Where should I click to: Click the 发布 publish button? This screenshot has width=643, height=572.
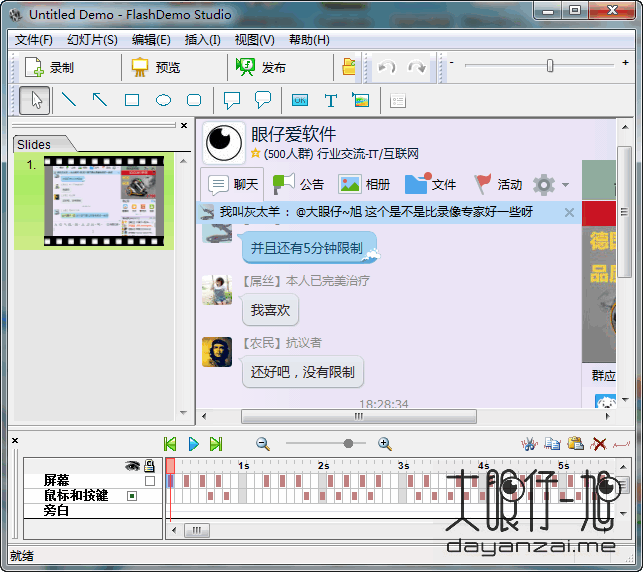tap(261, 67)
